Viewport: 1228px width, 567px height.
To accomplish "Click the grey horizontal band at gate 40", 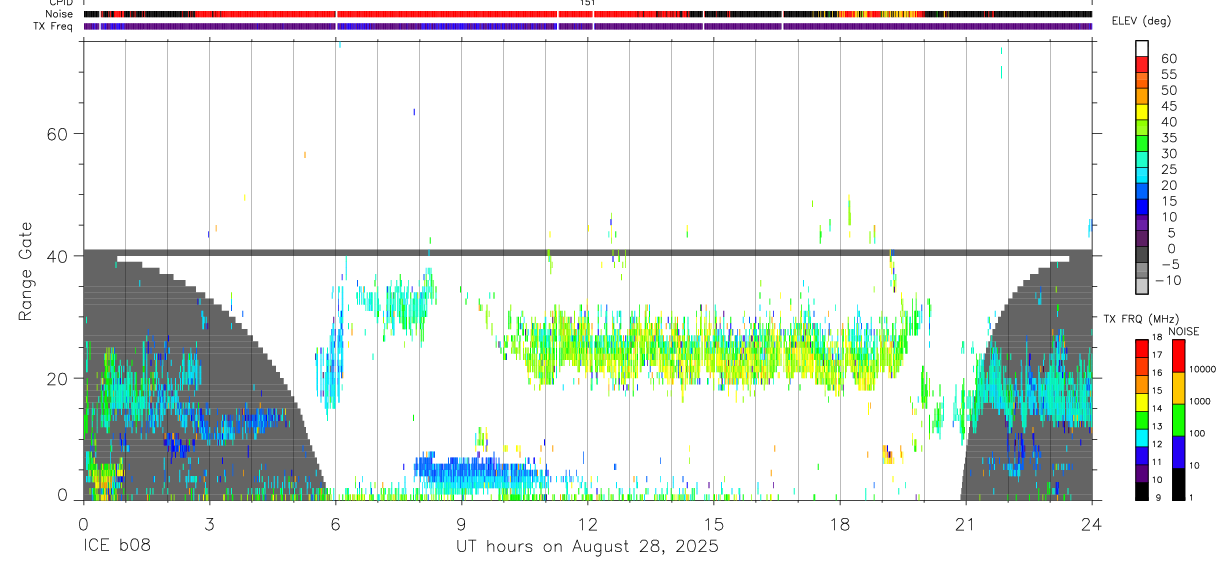I will (x=588, y=253).
